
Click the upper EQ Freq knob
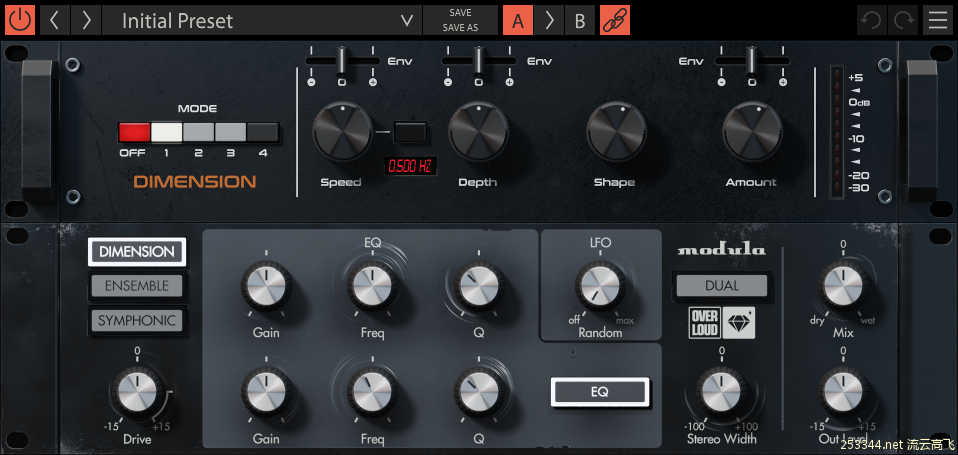coord(372,286)
